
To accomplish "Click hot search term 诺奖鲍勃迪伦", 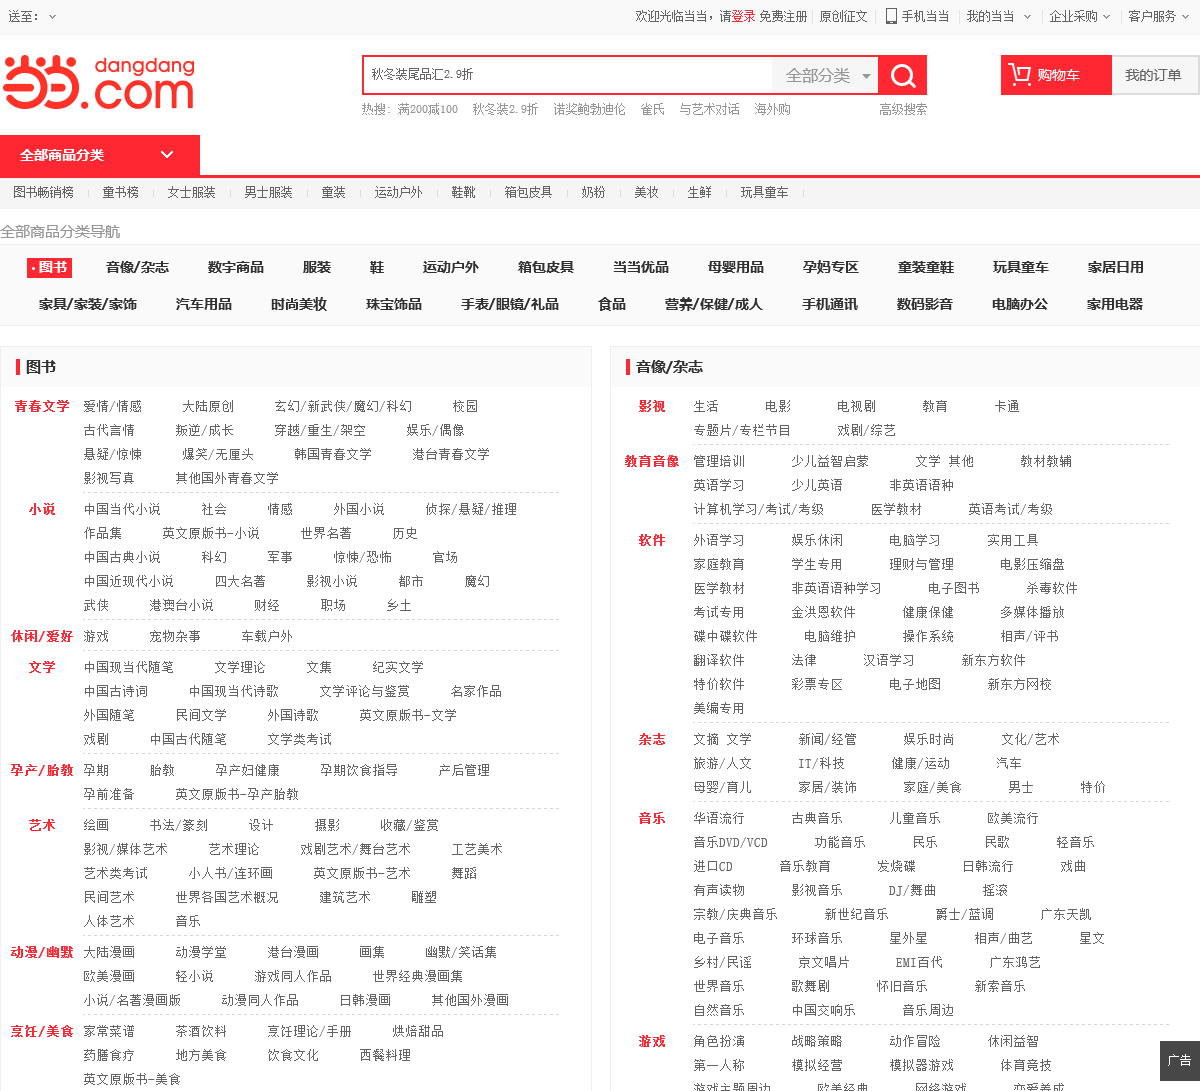I will click(590, 109).
